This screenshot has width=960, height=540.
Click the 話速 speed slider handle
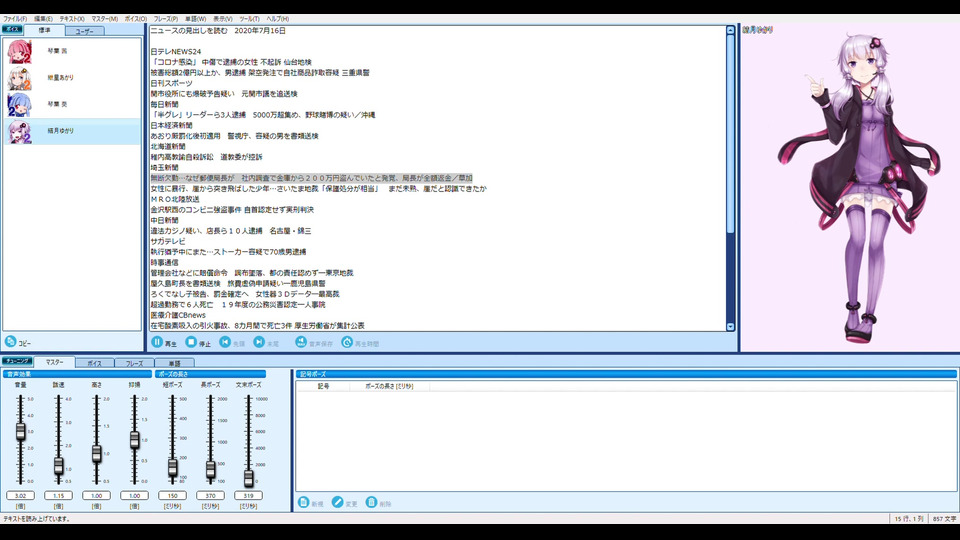[x=58, y=466]
